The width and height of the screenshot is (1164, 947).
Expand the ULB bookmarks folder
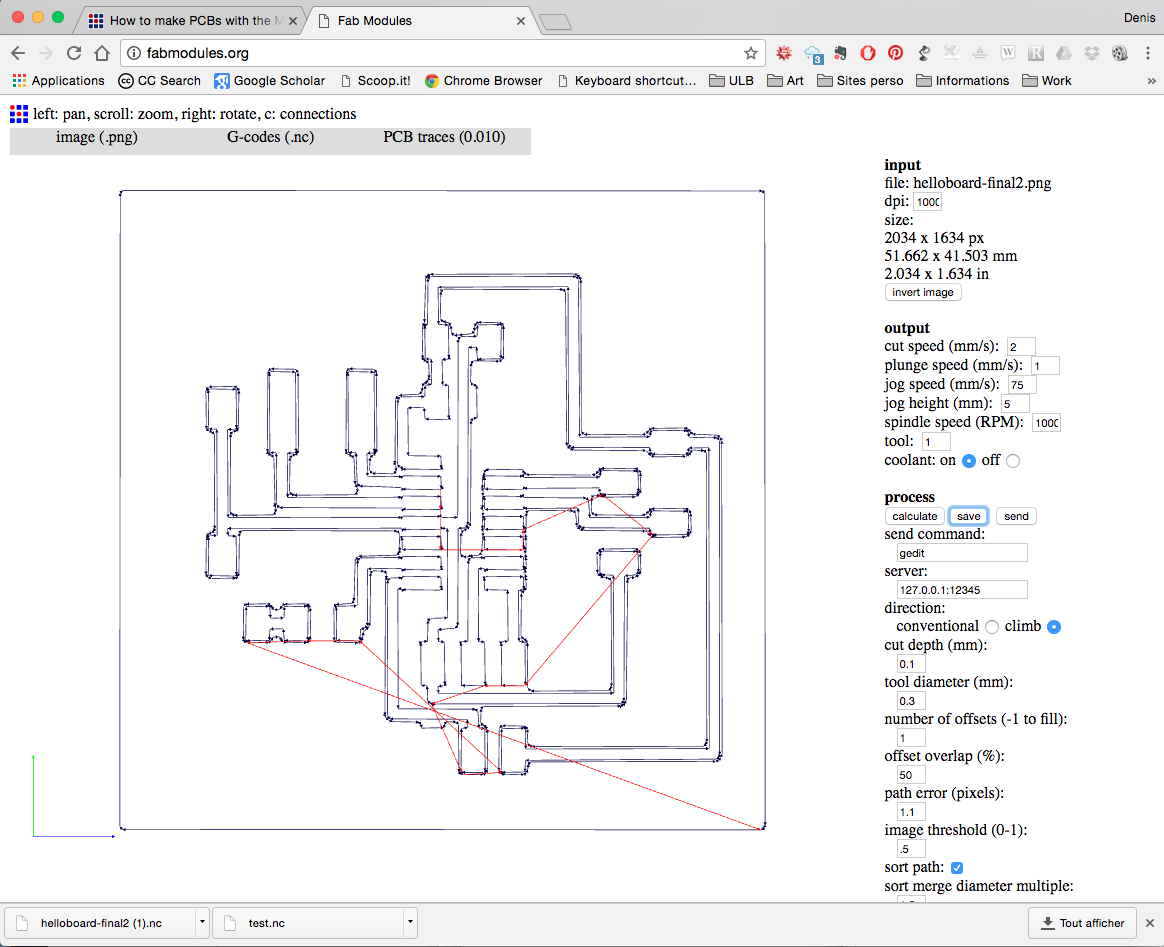[x=731, y=81]
